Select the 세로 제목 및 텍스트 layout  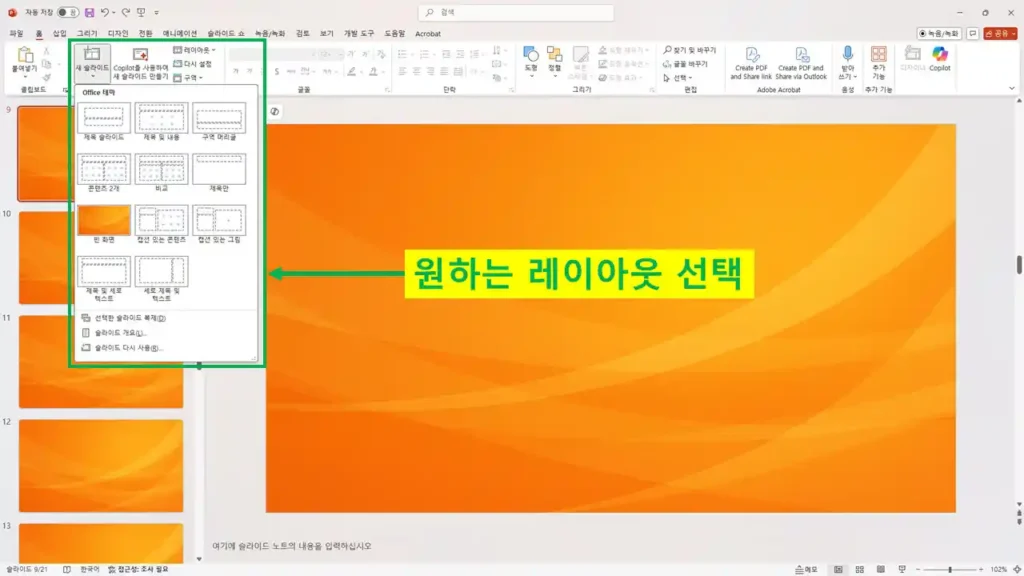point(161,279)
